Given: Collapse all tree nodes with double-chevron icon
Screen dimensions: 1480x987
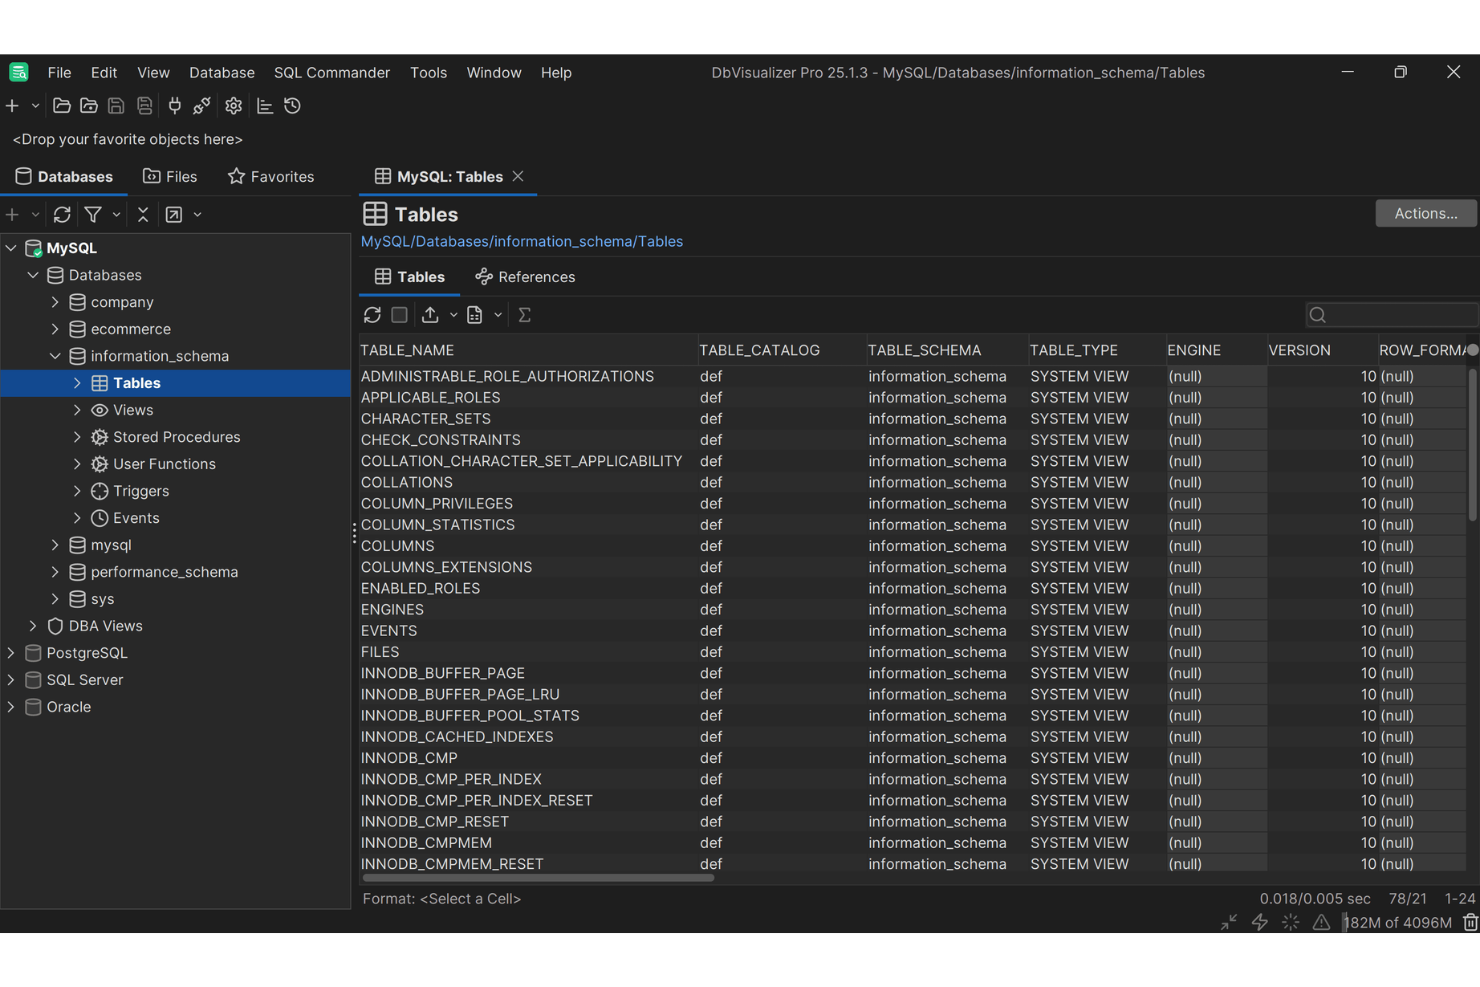Looking at the screenshot, I should (x=142, y=214).
